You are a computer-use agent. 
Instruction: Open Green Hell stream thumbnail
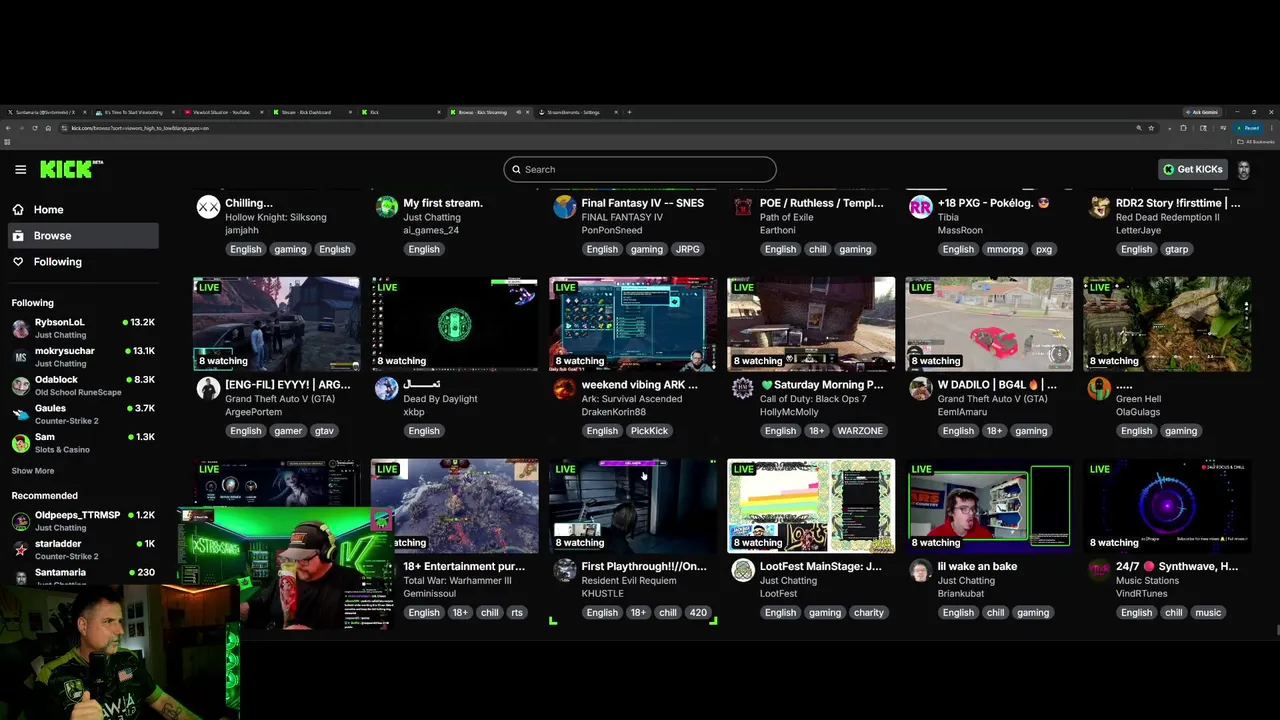click(1167, 324)
